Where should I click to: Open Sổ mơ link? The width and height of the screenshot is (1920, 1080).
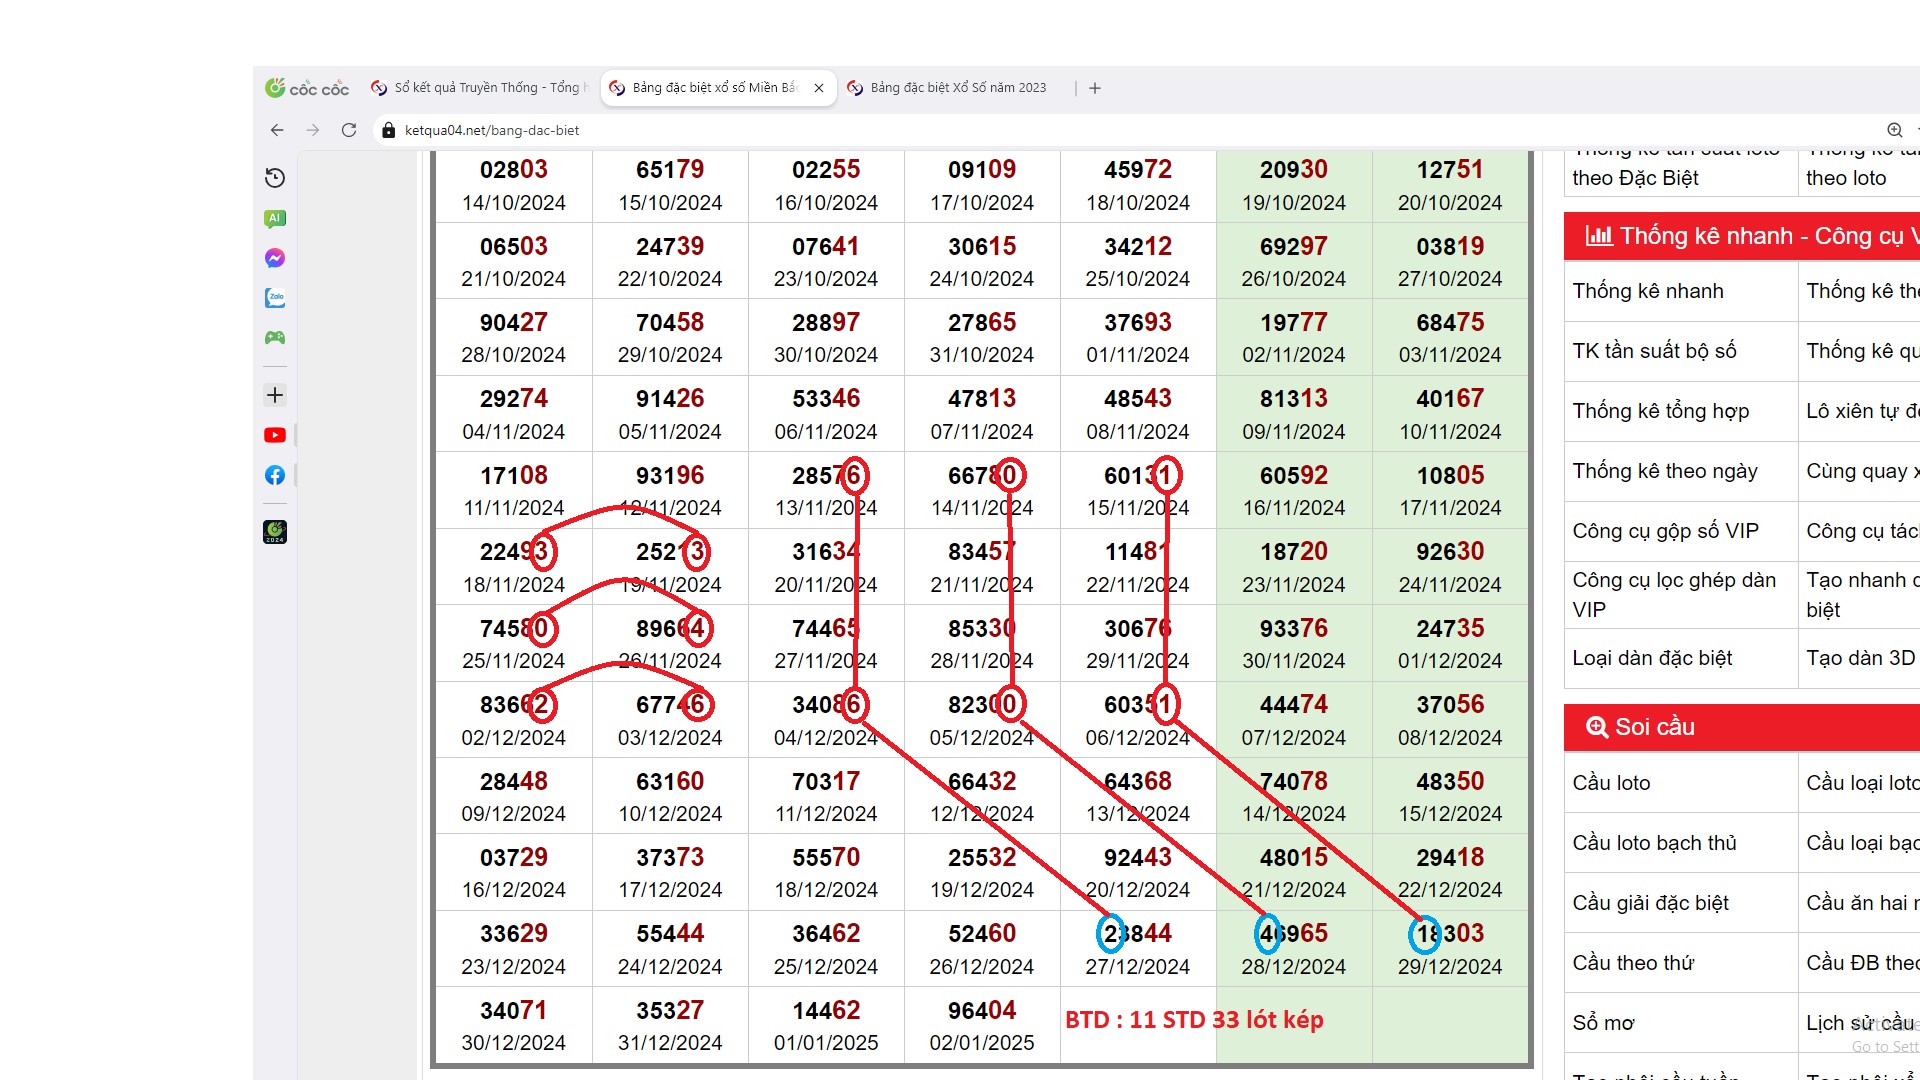[x=1603, y=1023]
